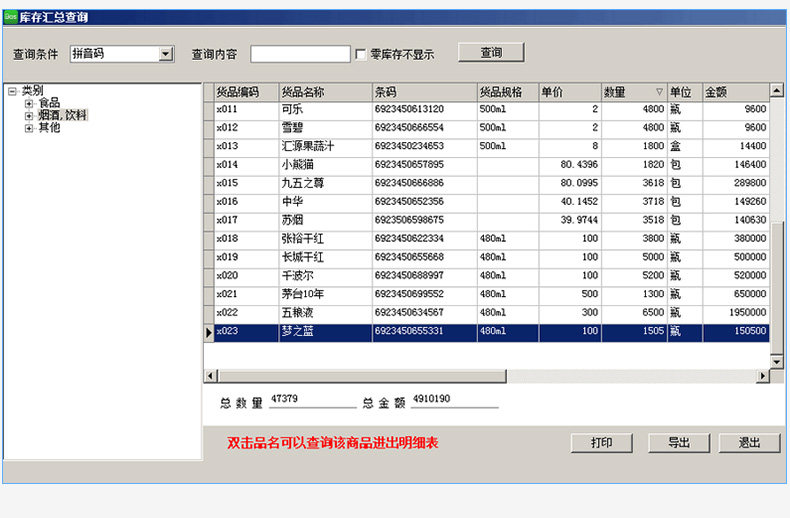Click the 总金额 field showing 4910190

(x=454, y=400)
